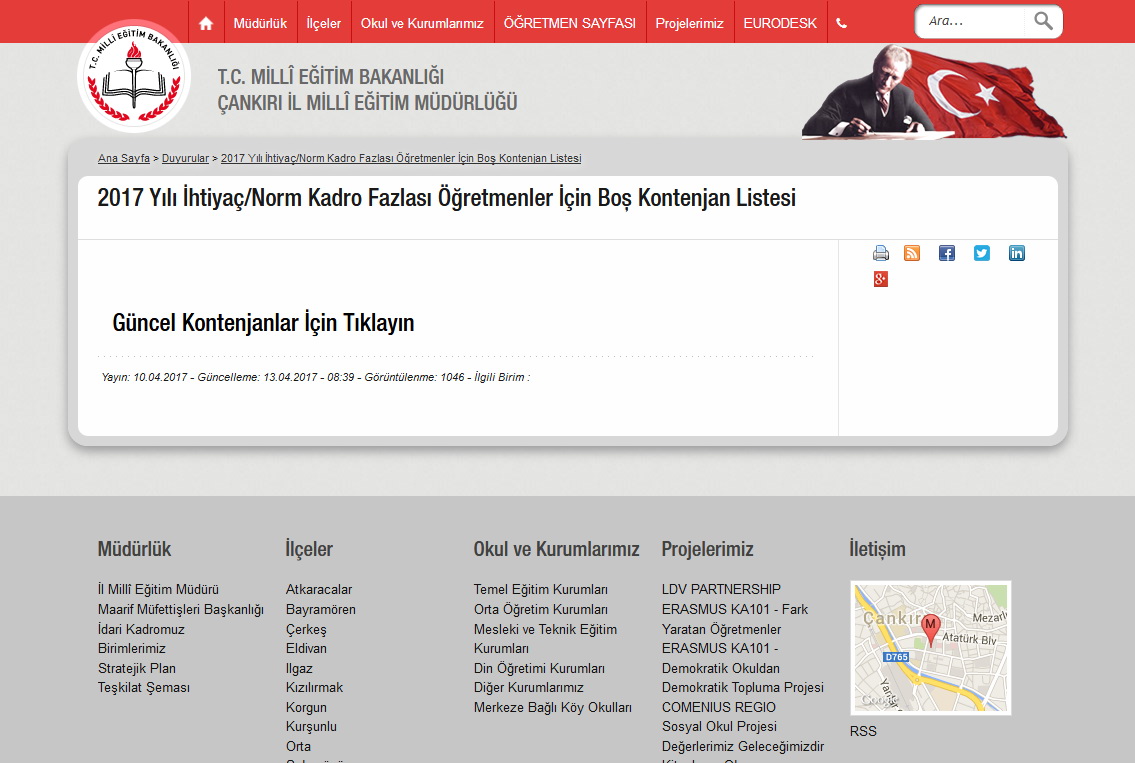This screenshot has height=763, width=1135.
Task: Open Güncel Kontenjanlar İçin Tıklayın link
Action: coord(263,323)
